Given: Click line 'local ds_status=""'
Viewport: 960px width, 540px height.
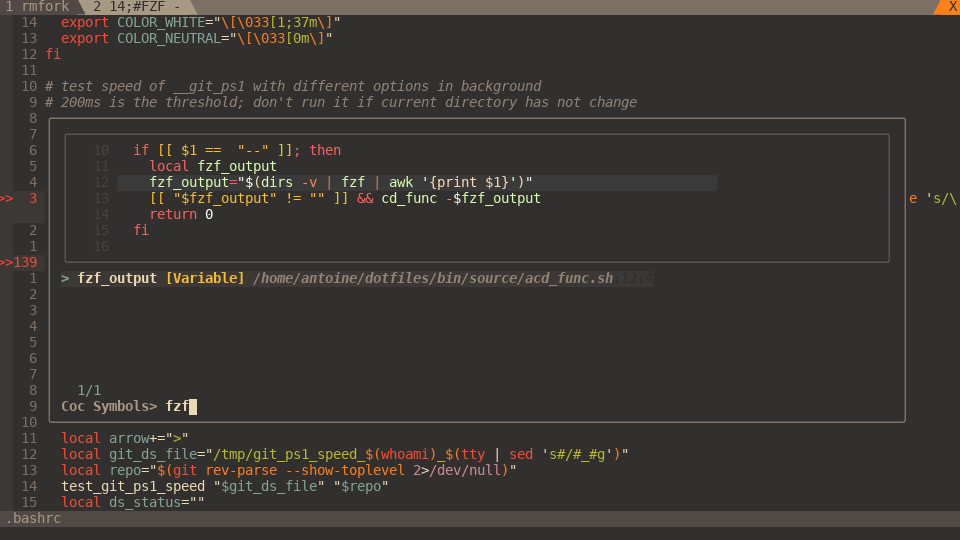Looking at the screenshot, I should point(133,502).
